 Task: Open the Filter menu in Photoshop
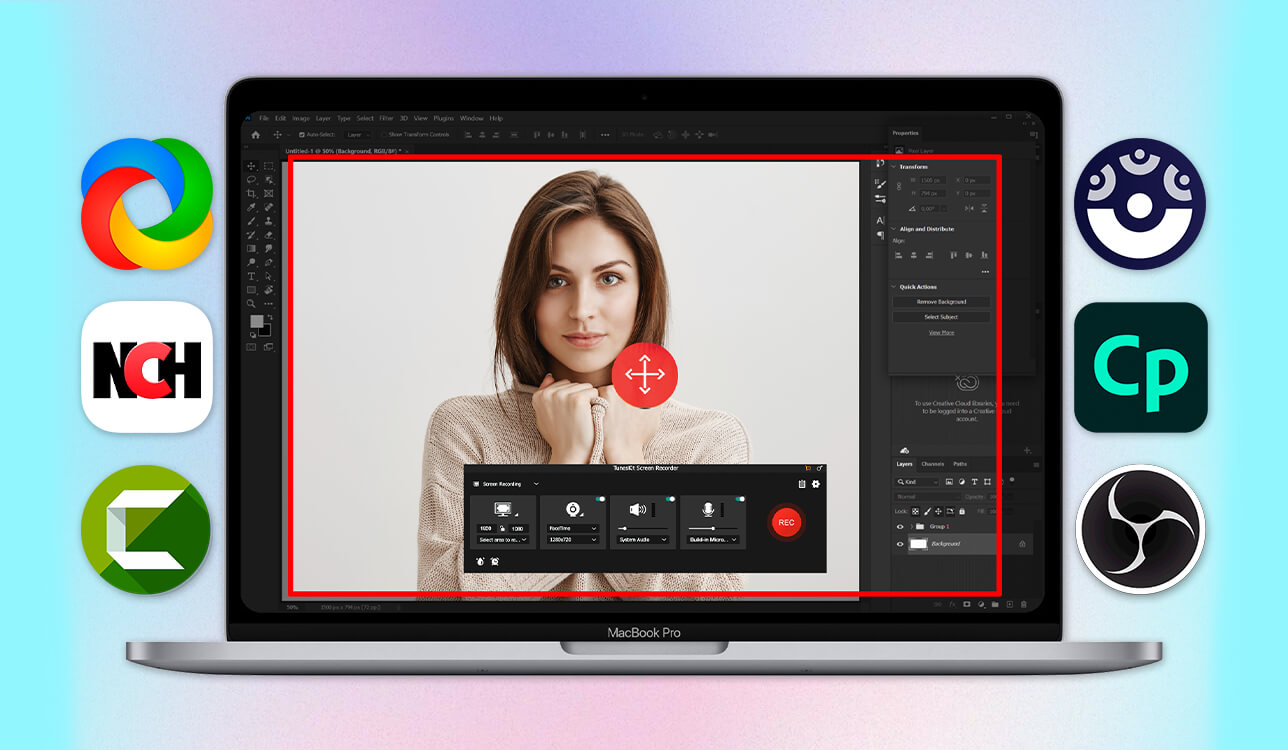[387, 117]
